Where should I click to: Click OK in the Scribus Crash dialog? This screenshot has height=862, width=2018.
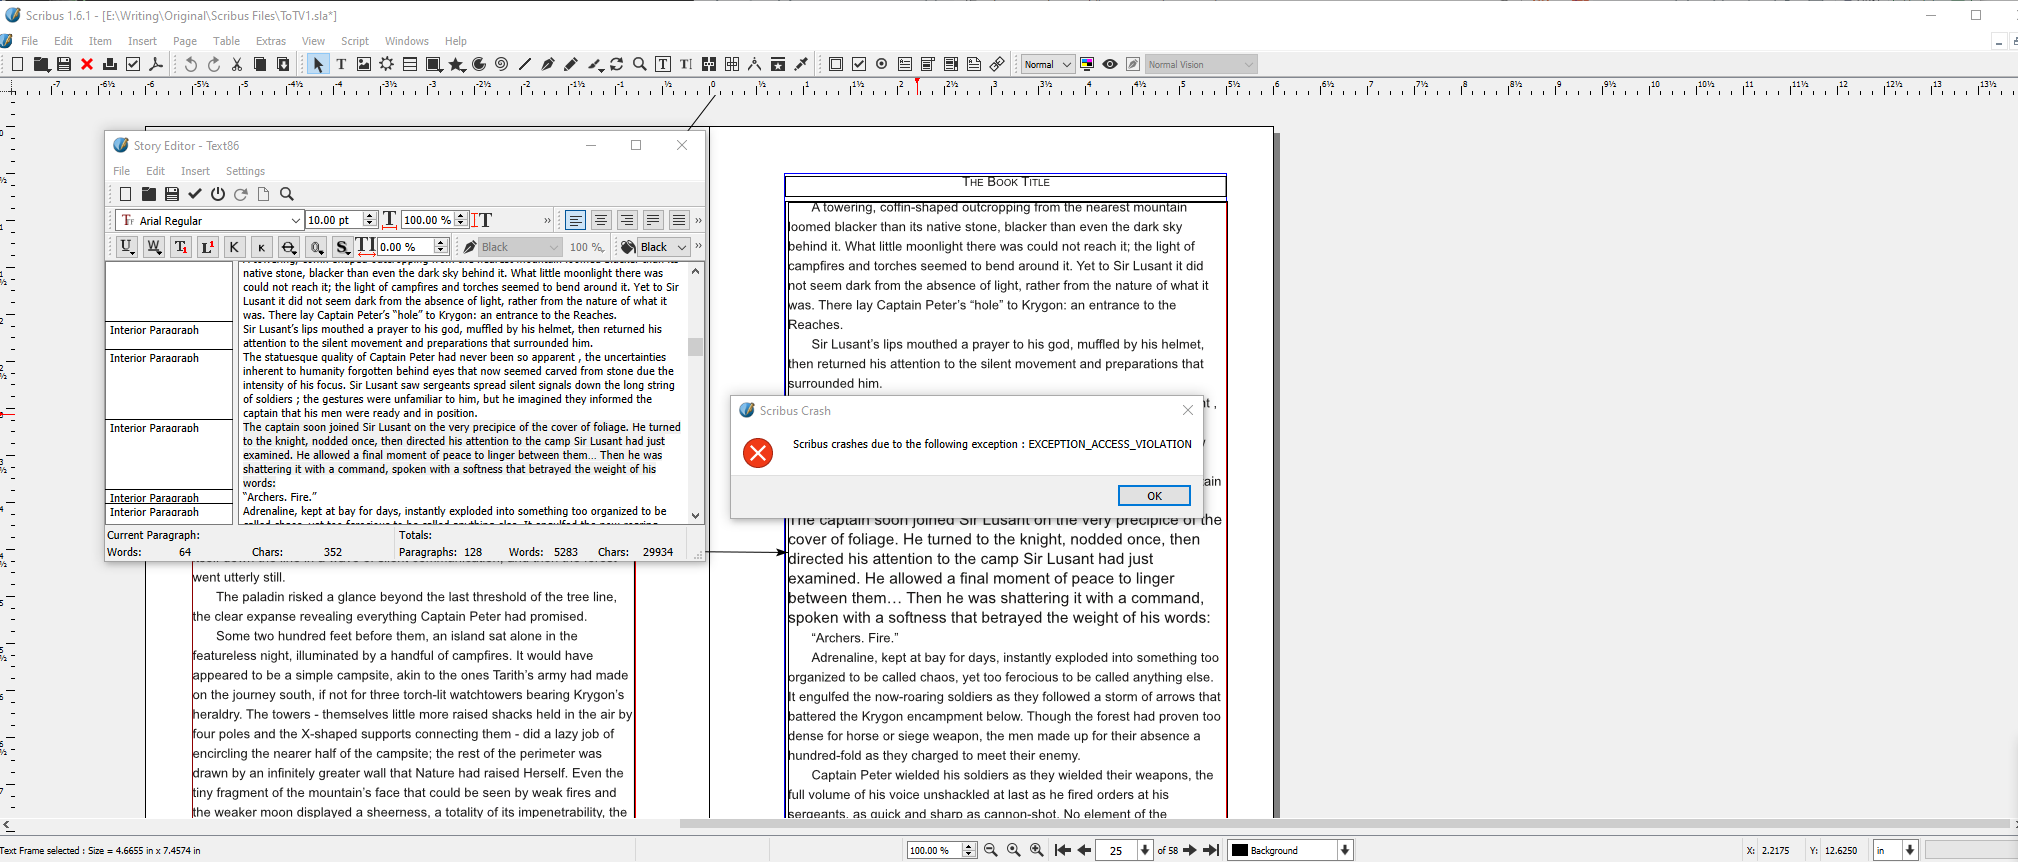point(1153,496)
